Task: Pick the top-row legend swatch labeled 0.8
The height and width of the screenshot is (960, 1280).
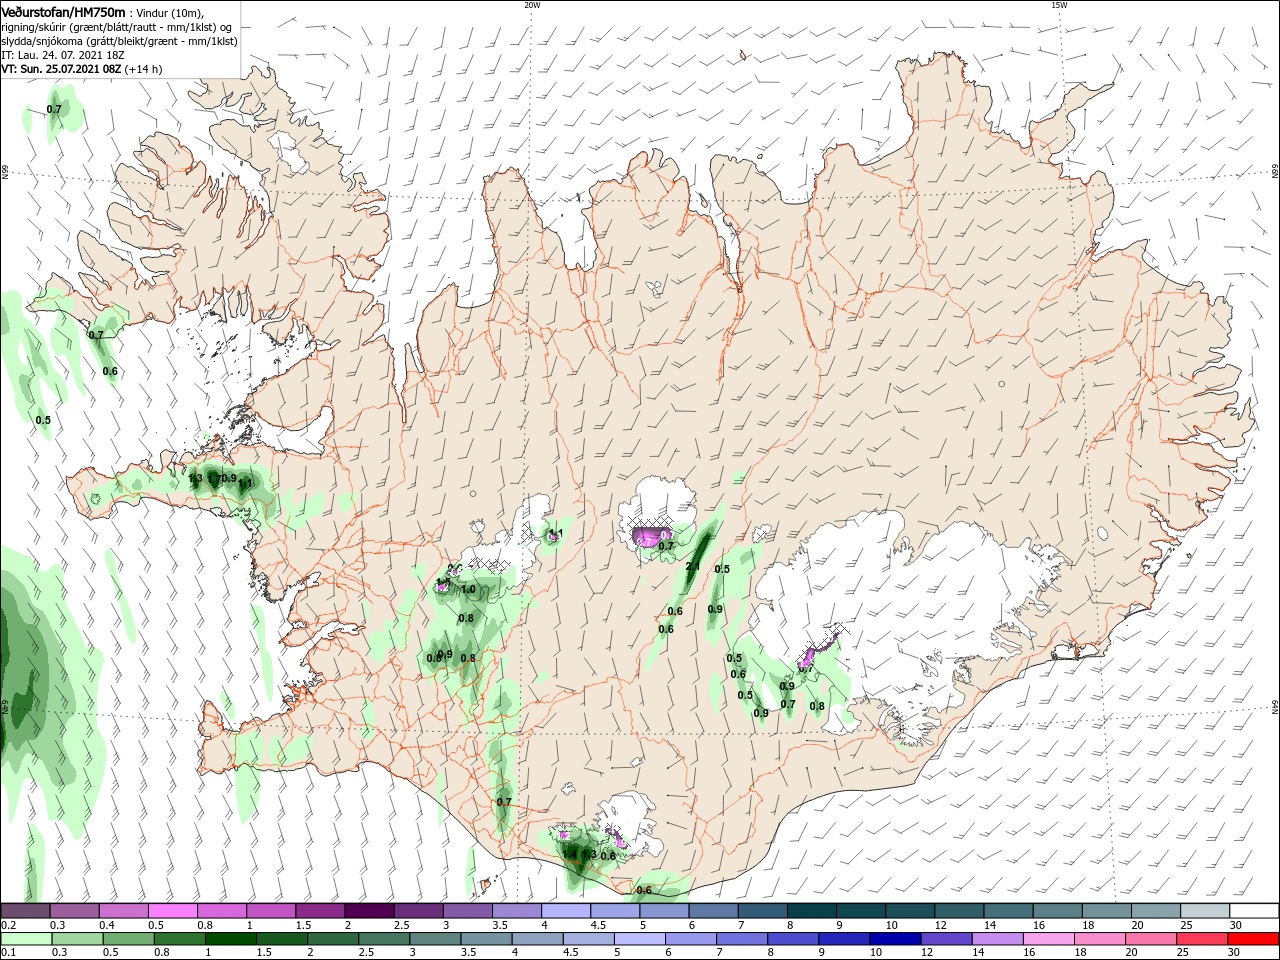Action: (x=221, y=911)
